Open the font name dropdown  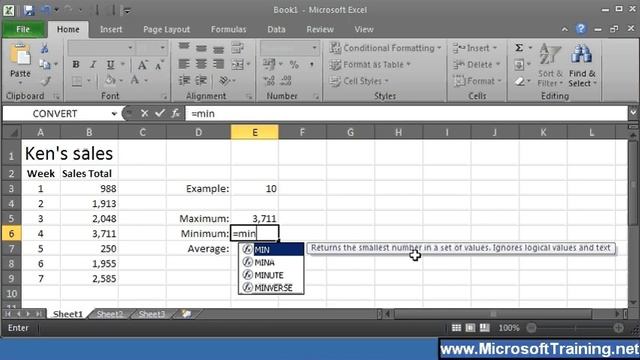(130, 48)
